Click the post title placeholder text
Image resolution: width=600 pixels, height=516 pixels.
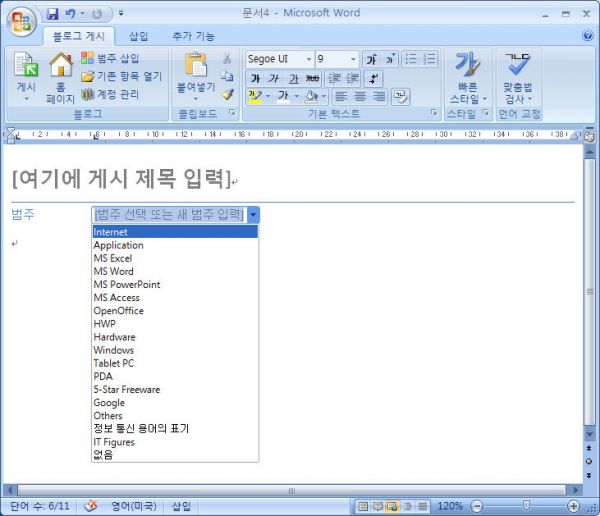click(x=122, y=178)
